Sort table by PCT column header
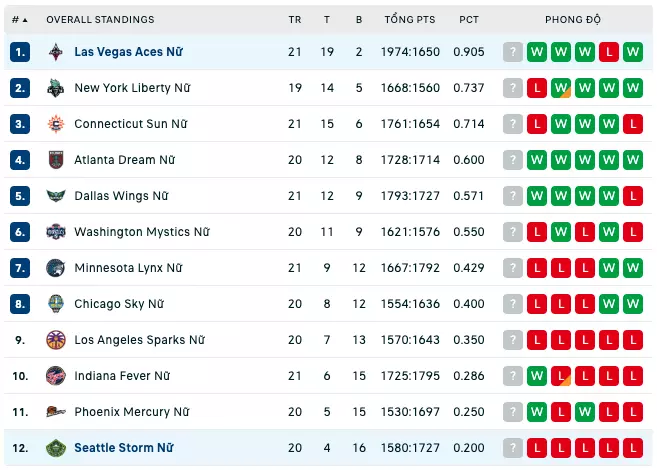 pos(468,20)
